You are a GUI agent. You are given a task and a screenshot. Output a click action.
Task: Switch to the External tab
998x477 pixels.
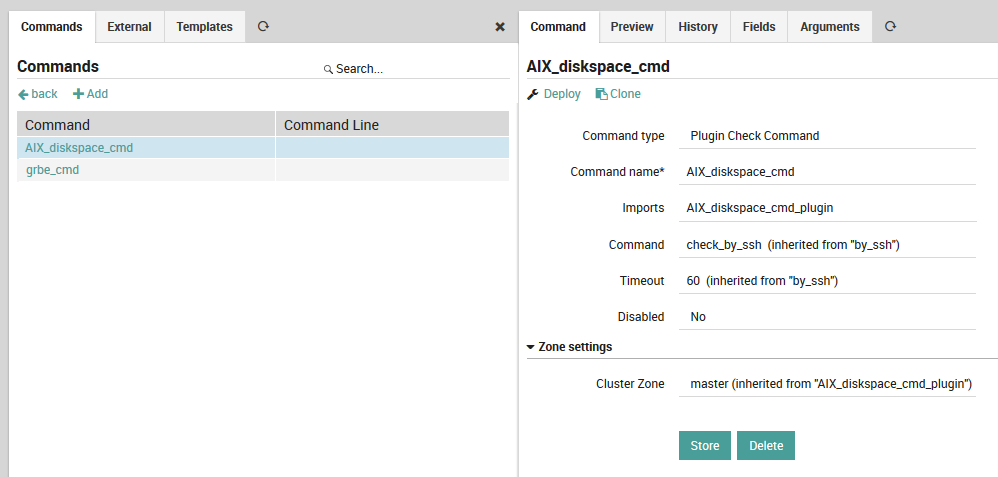coord(129,27)
